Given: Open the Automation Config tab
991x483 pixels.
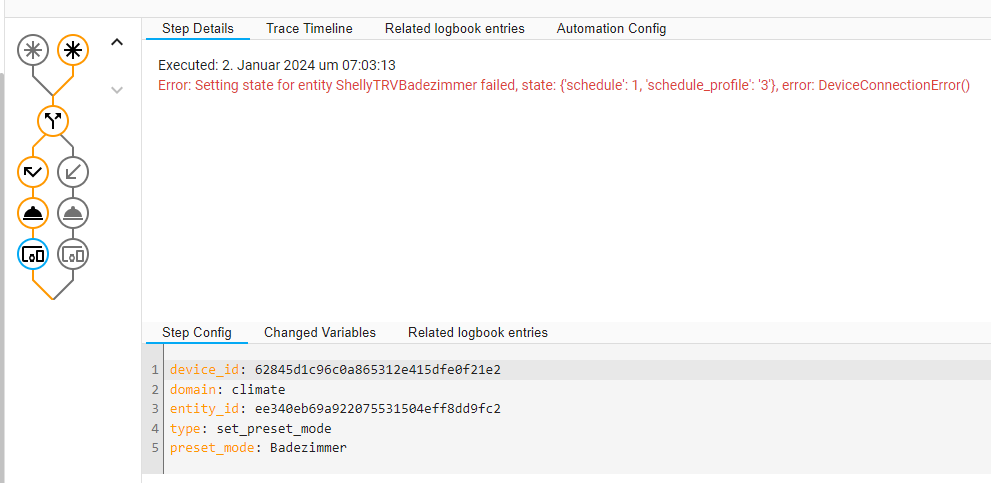Looking at the screenshot, I should pos(611,29).
